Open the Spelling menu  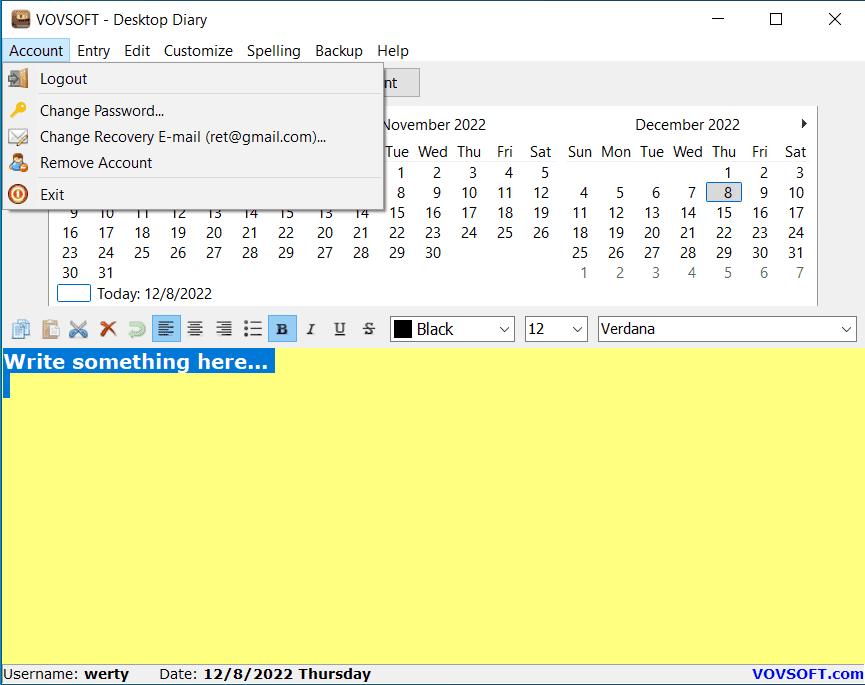[x=274, y=51]
